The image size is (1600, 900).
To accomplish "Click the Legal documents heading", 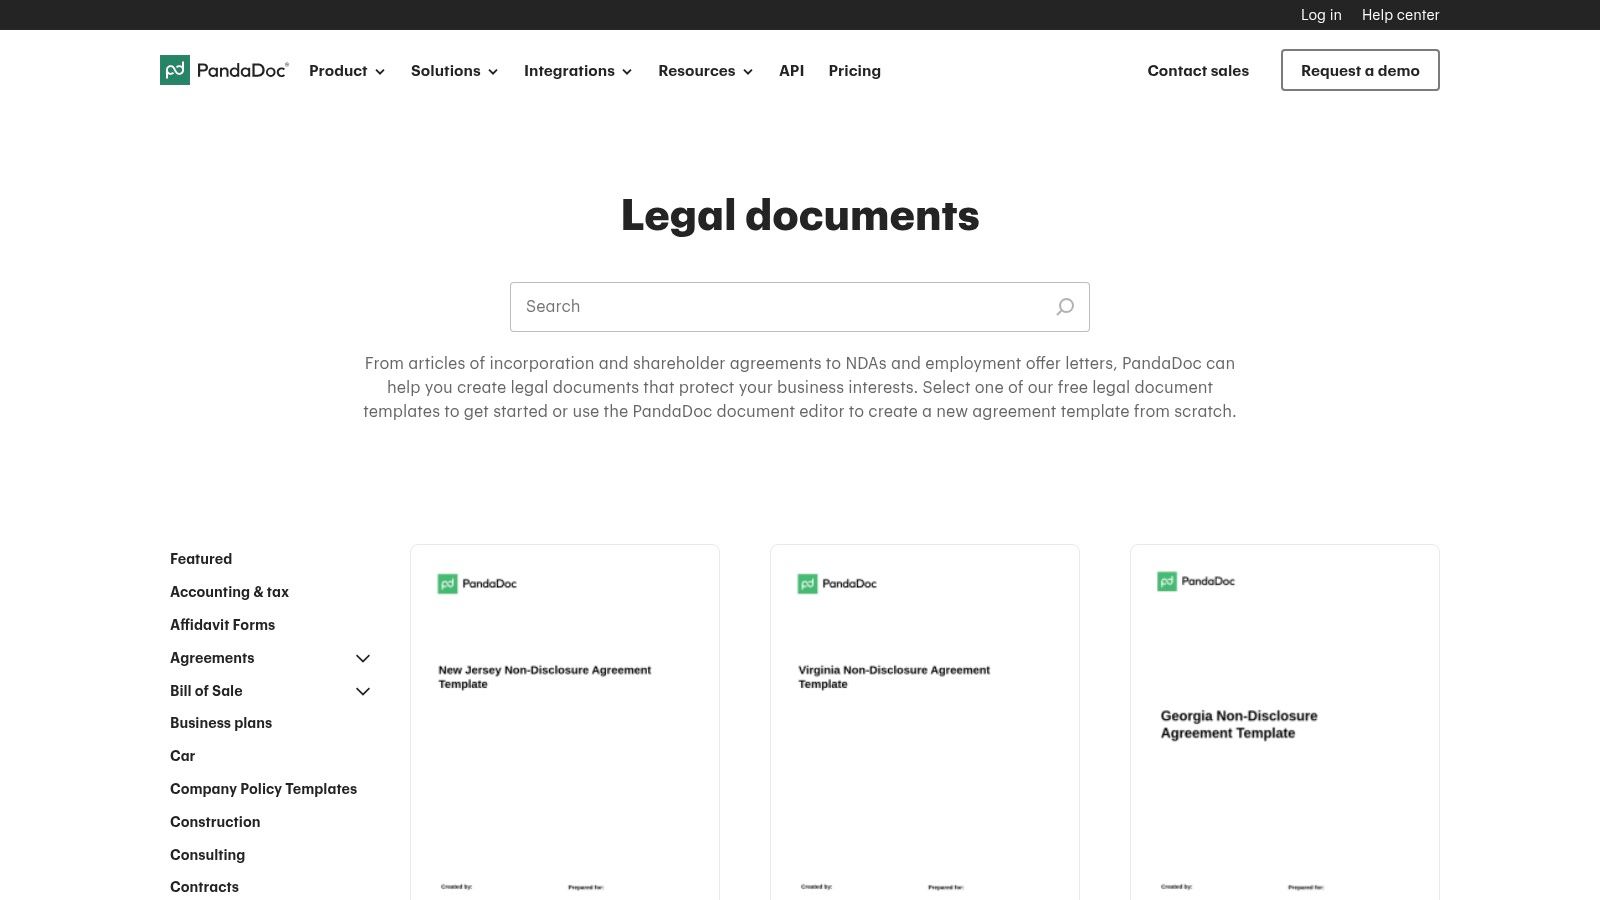I will coord(800,216).
